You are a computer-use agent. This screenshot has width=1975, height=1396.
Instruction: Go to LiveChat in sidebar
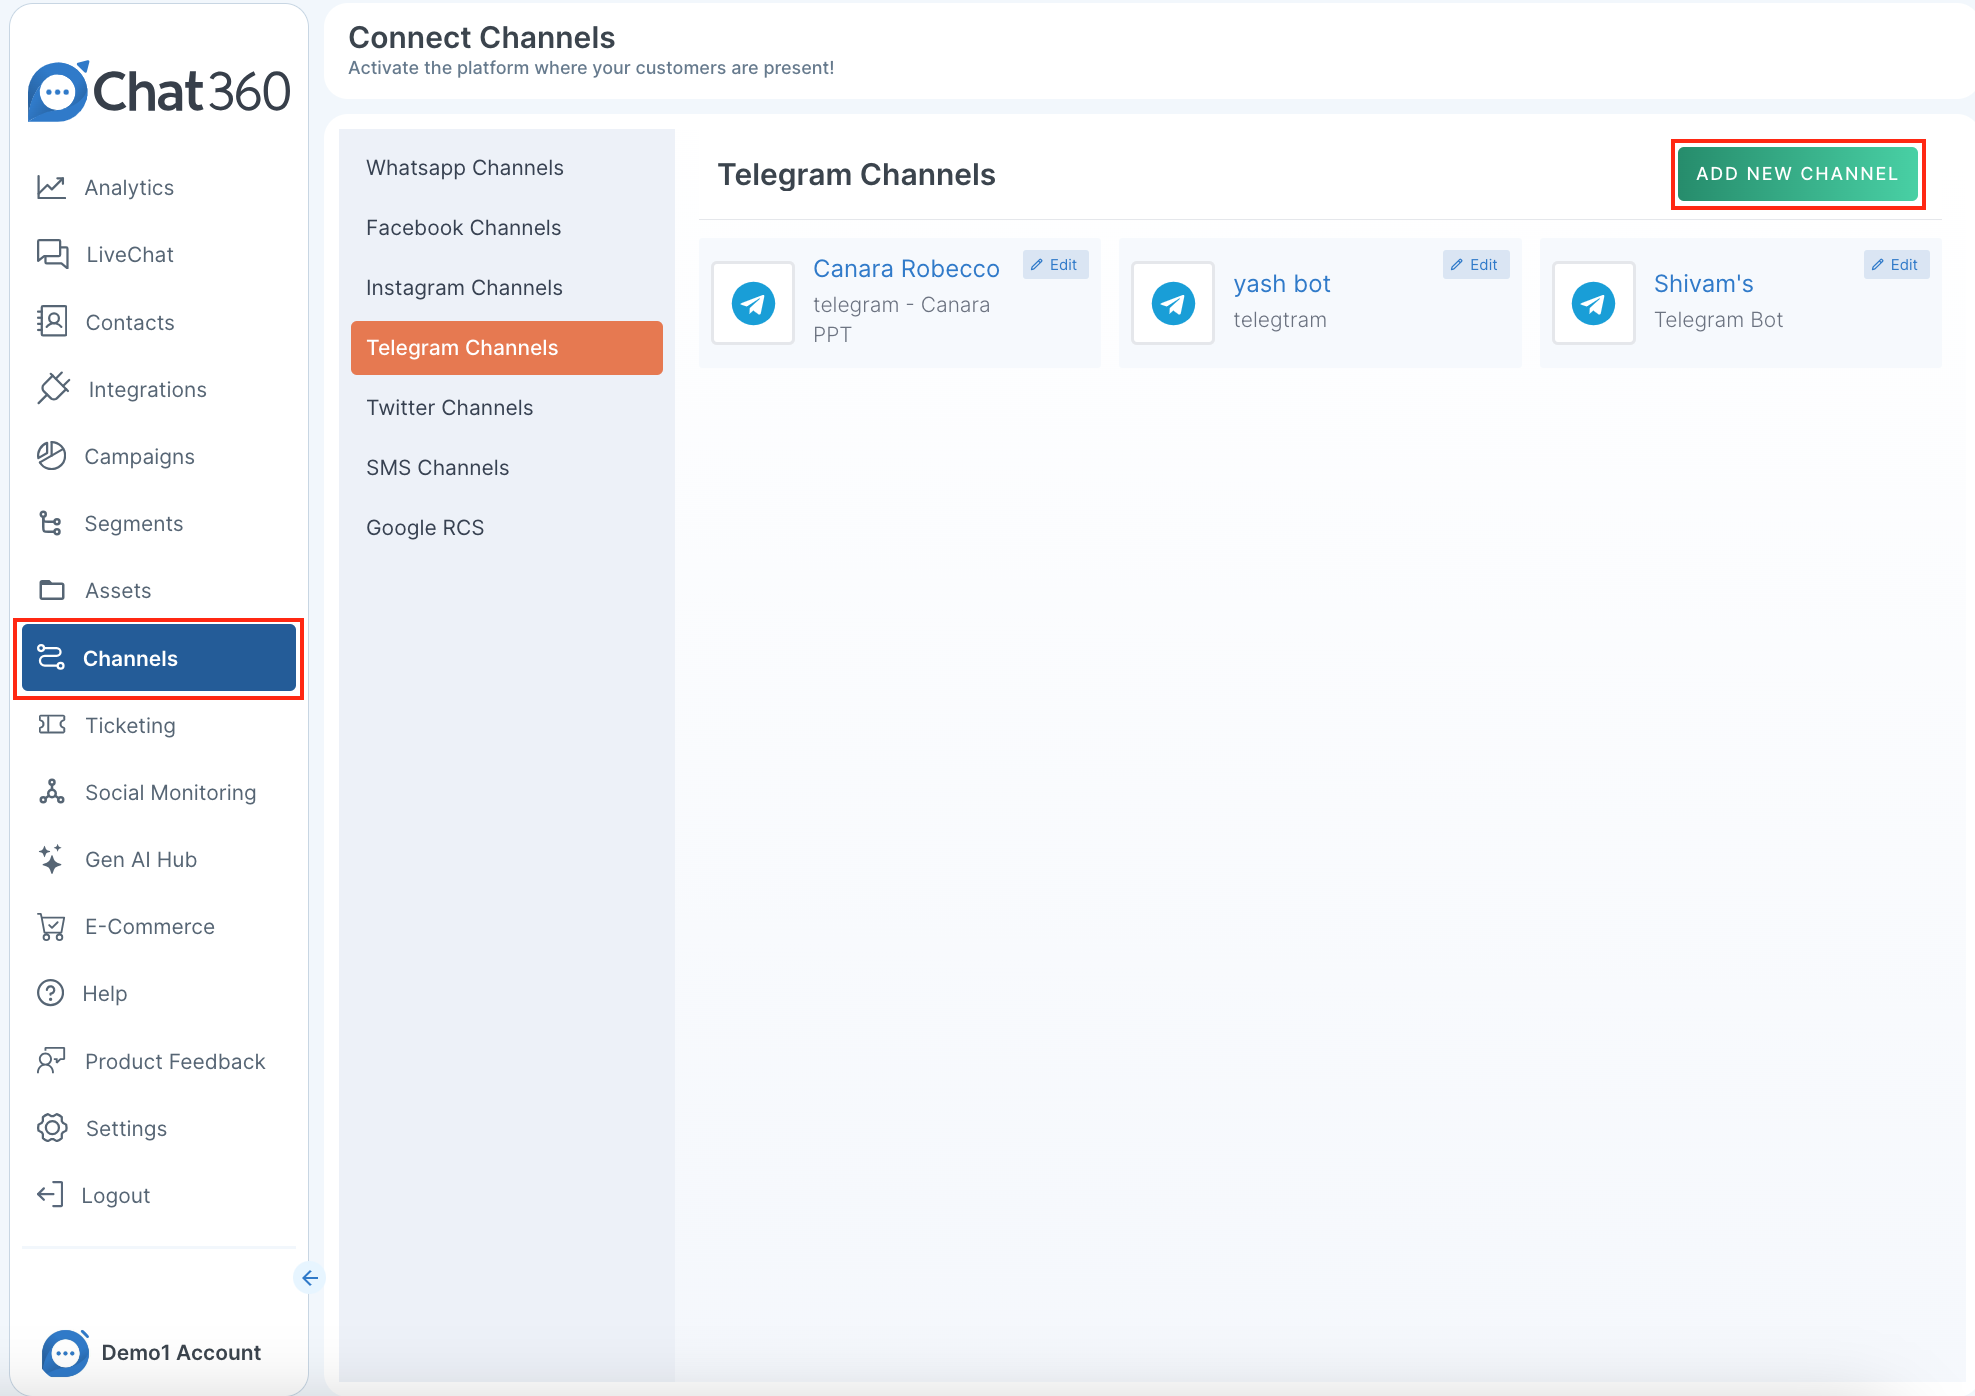159,254
